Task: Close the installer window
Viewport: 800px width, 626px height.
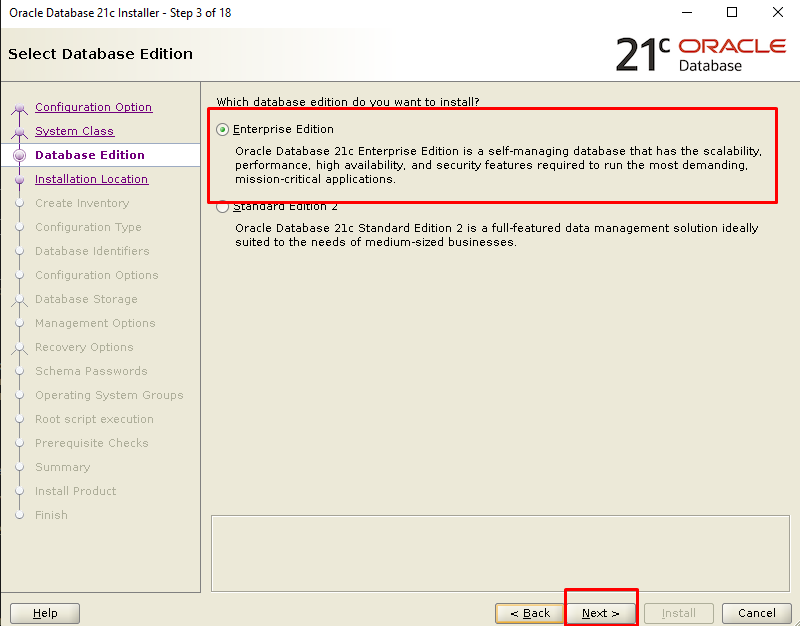Action: tap(778, 12)
